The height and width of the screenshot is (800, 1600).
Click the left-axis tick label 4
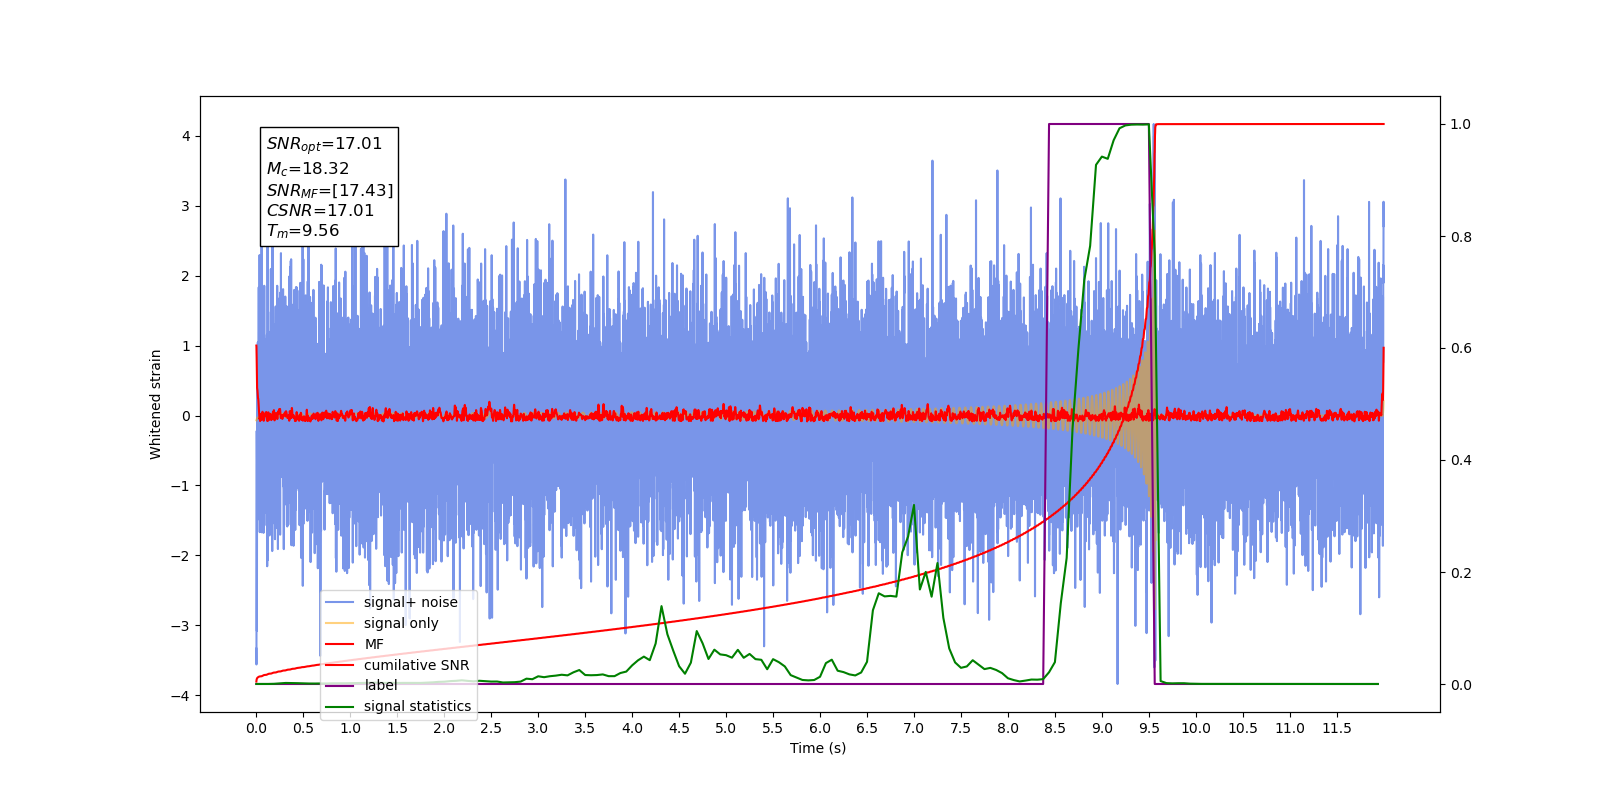click(185, 136)
